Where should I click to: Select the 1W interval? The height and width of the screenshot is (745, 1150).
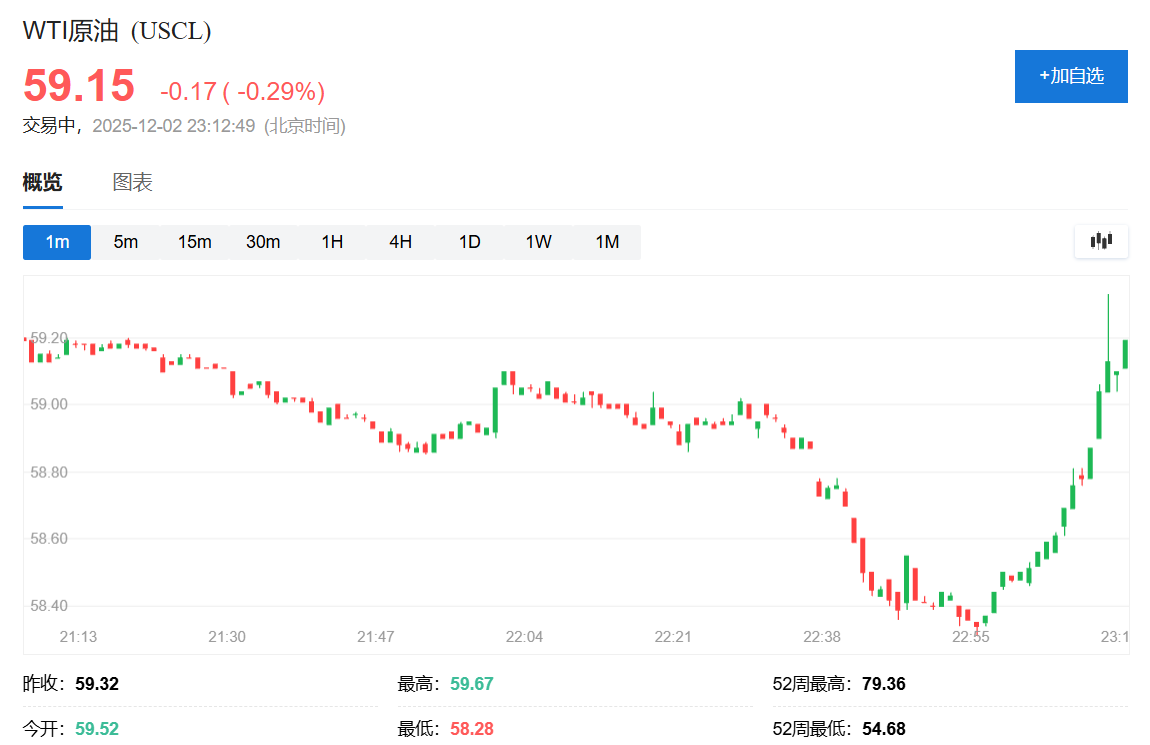click(x=538, y=242)
